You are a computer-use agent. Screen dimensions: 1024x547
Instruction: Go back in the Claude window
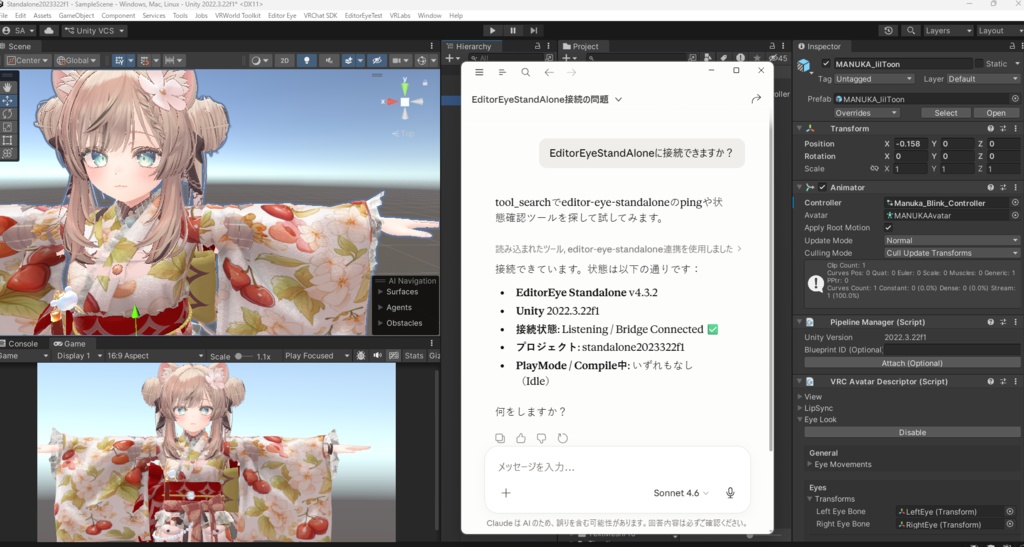coord(549,72)
